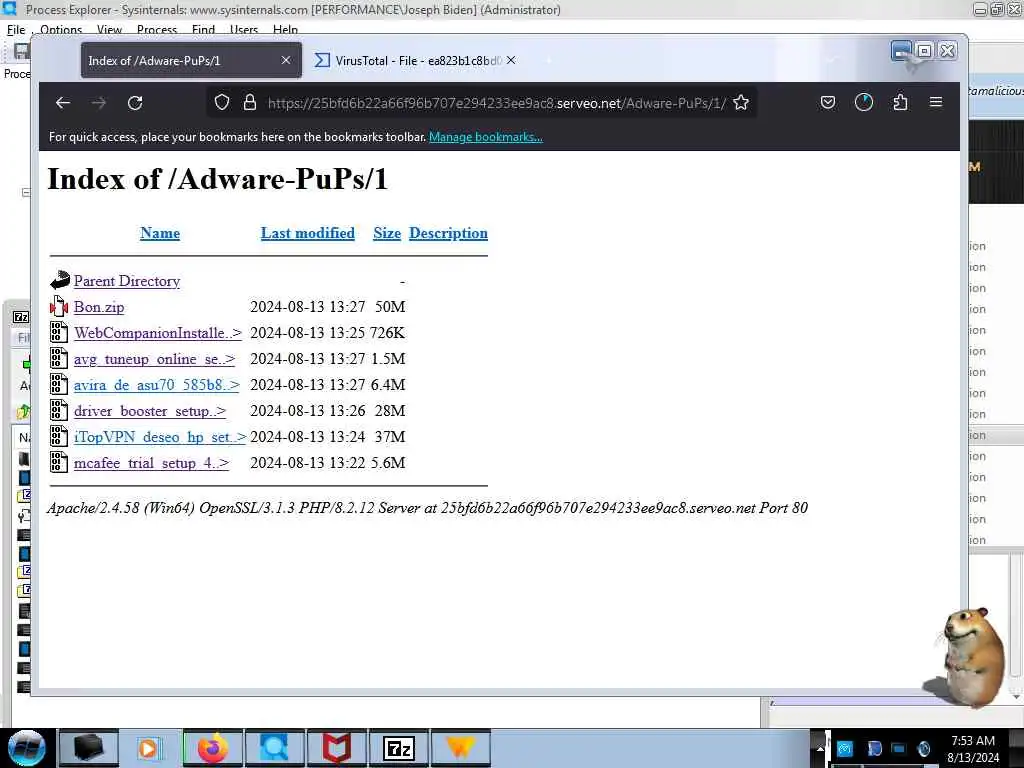Screen dimensions: 1024x768
Task: Open the Parent Directory link
Action: point(127,281)
